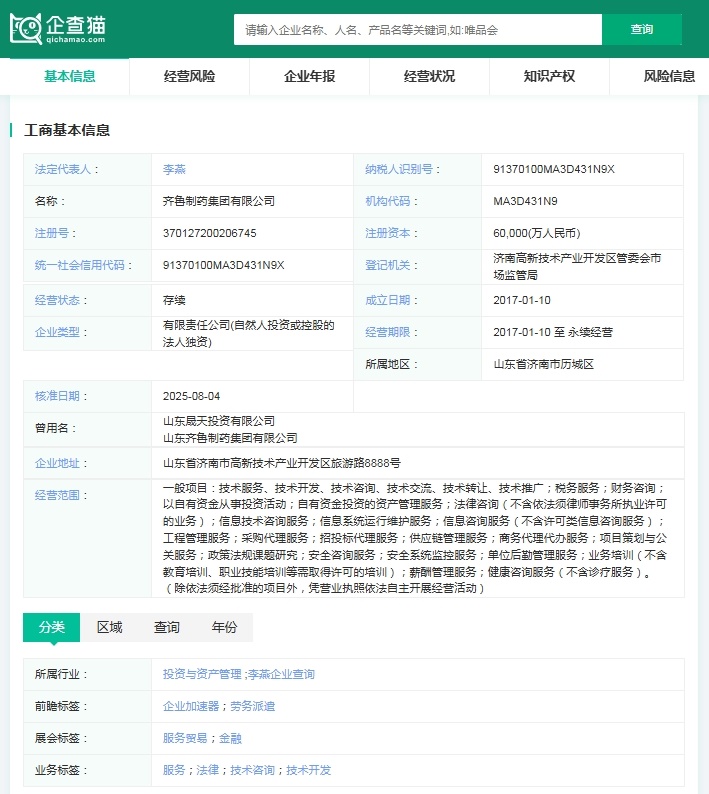Select tax ID 91370100MA3D431N9X in the 纳税人识别号 row
The height and width of the screenshot is (794, 709).
(554, 170)
